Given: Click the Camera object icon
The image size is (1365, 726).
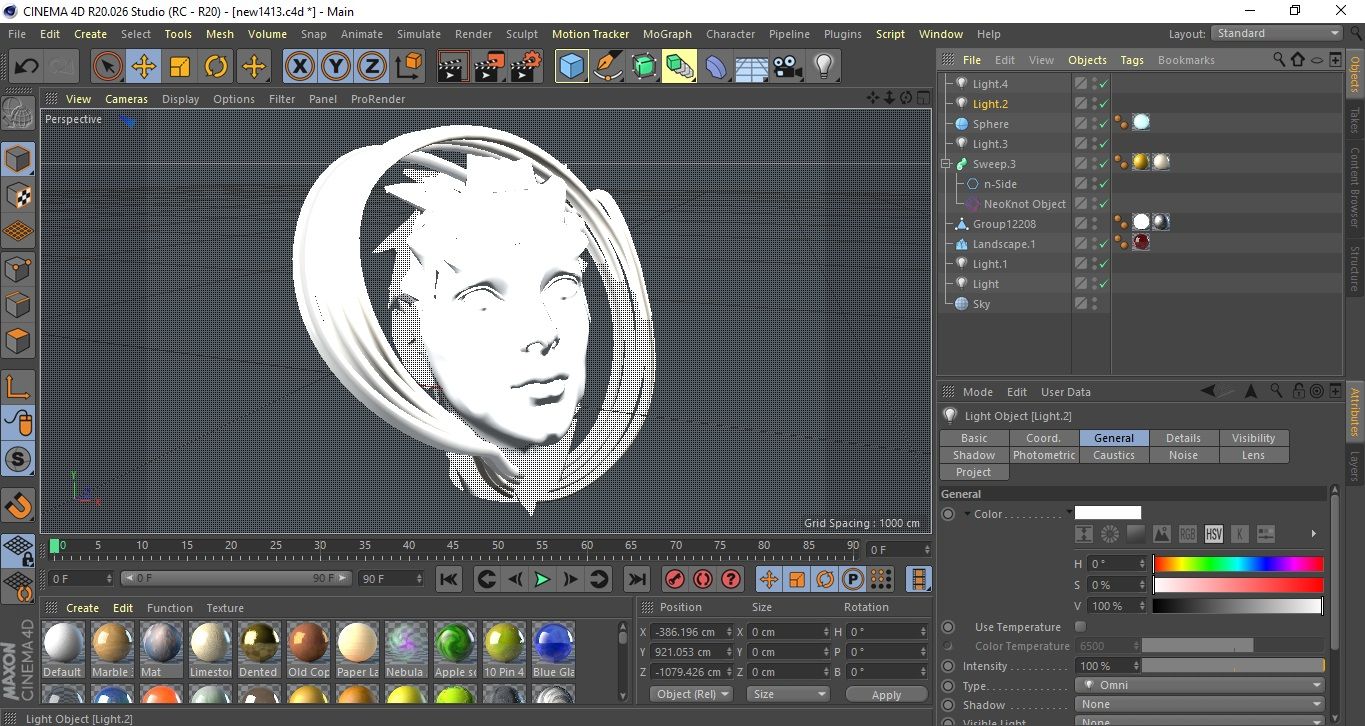Looking at the screenshot, I should [788, 67].
